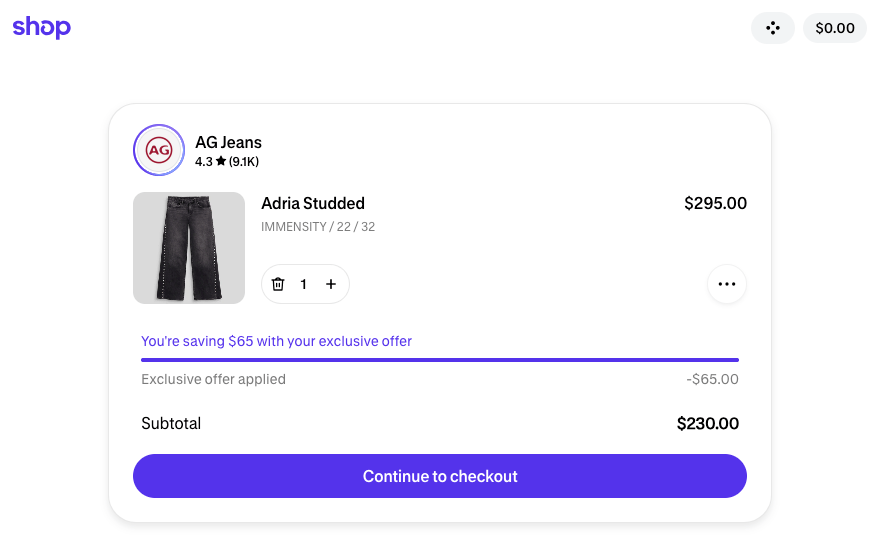Click the IMMENSITY / 22 / 32 variant text
The height and width of the screenshot is (551, 877).
click(x=318, y=227)
